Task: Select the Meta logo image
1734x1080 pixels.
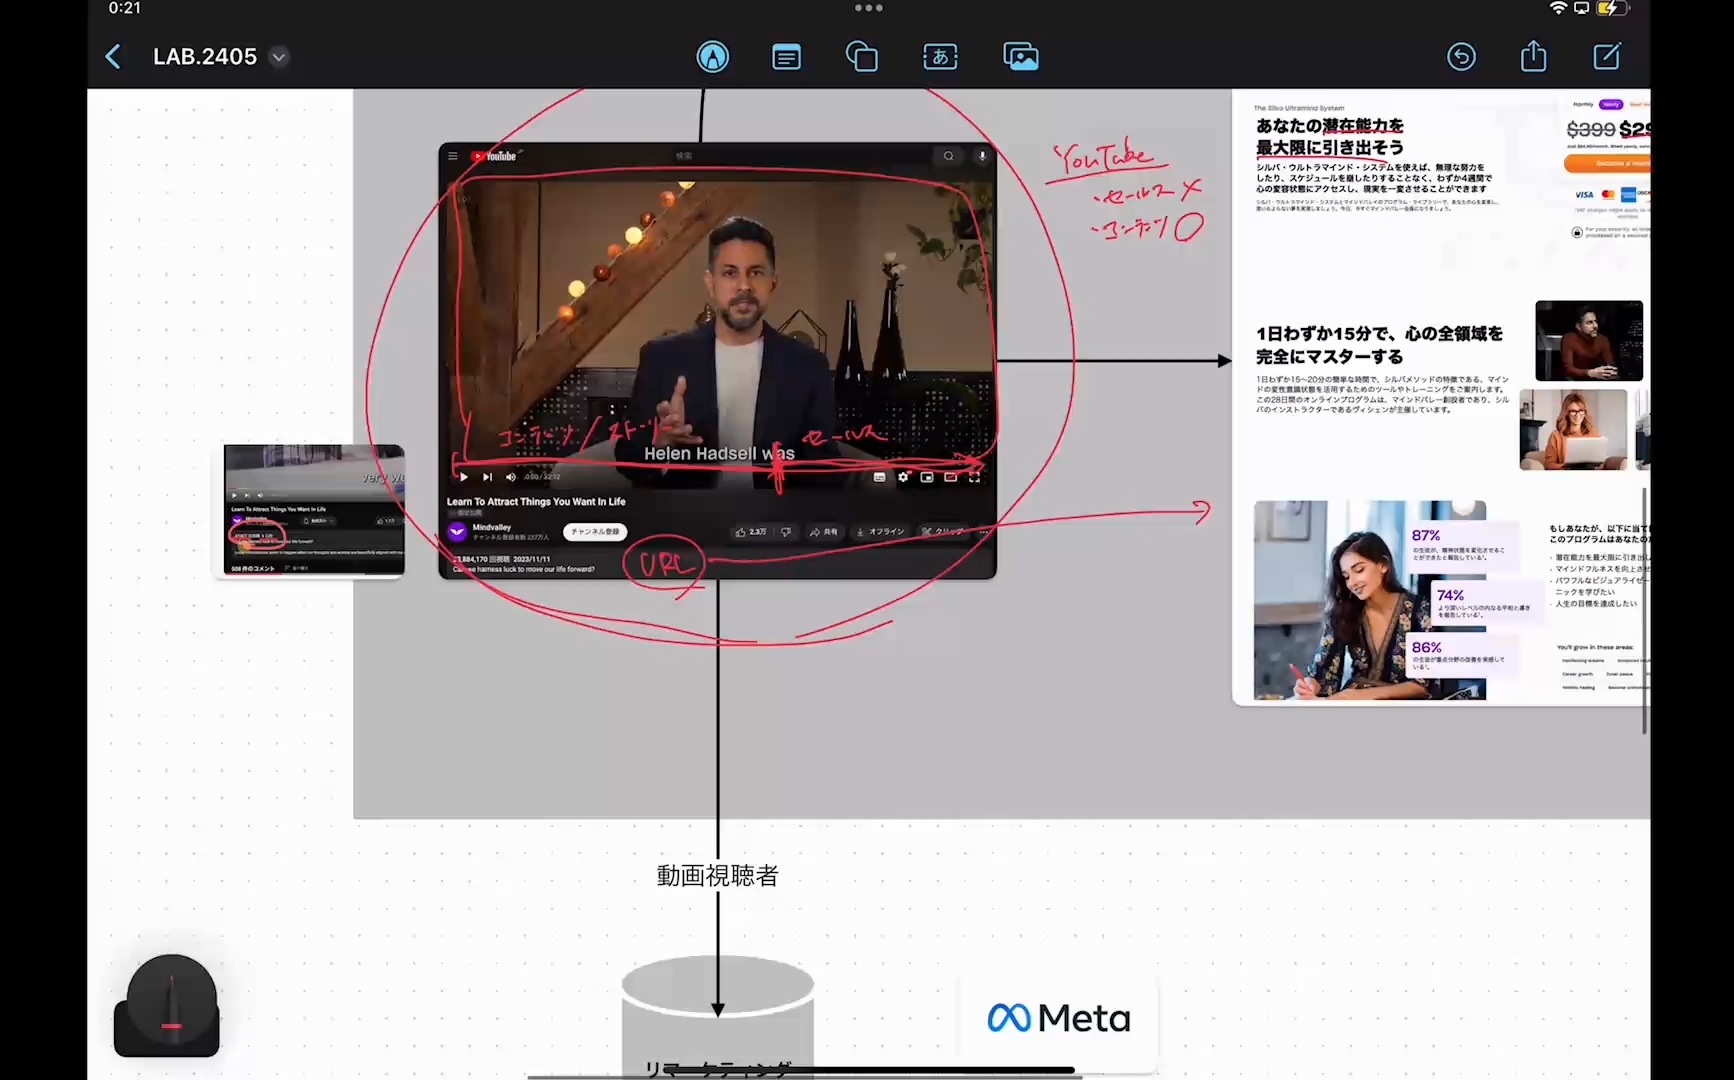Action: tap(1058, 1018)
